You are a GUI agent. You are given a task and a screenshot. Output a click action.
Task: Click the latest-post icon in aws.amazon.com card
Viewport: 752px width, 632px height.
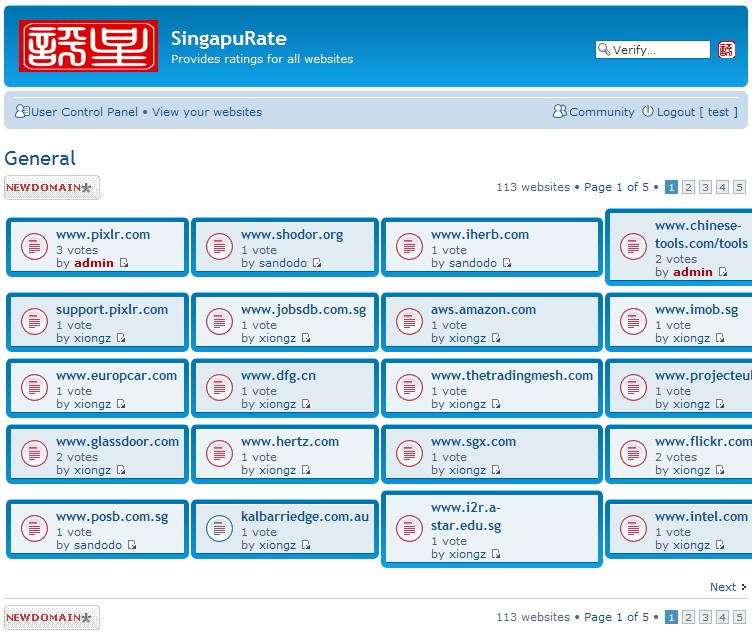coord(496,338)
